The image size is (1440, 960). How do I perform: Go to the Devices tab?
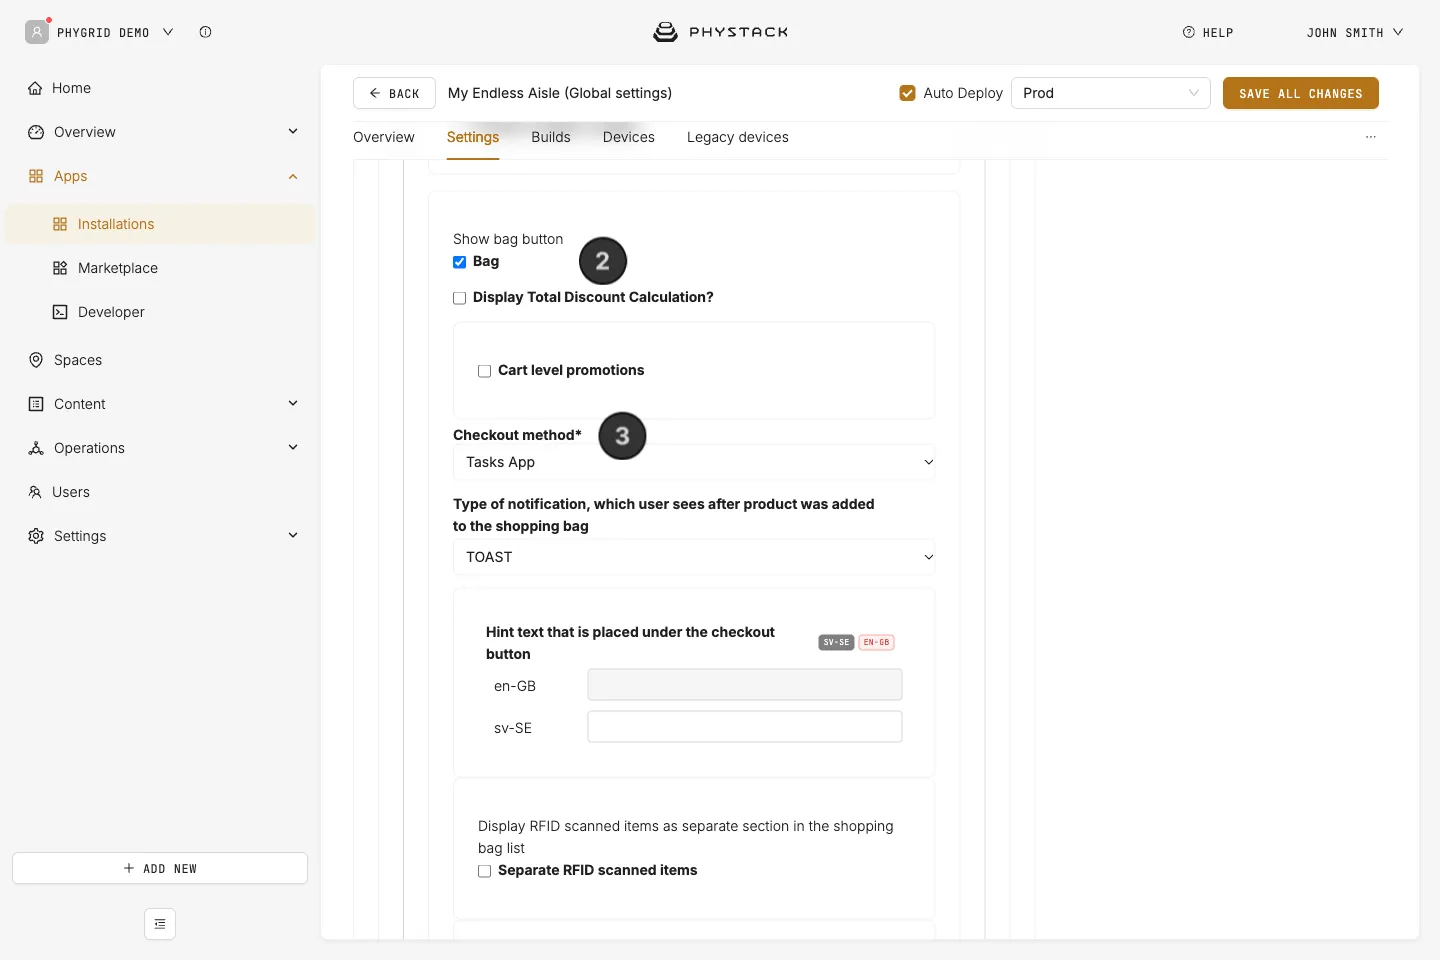629,137
